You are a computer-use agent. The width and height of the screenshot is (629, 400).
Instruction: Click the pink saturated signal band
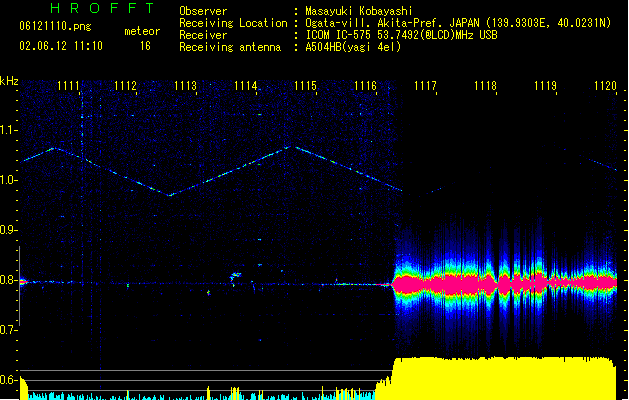[505, 283]
